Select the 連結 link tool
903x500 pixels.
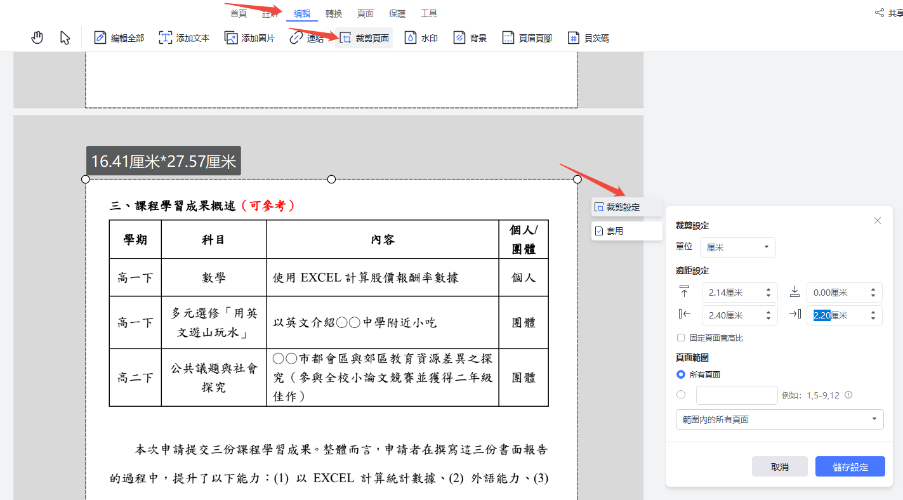pos(306,38)
